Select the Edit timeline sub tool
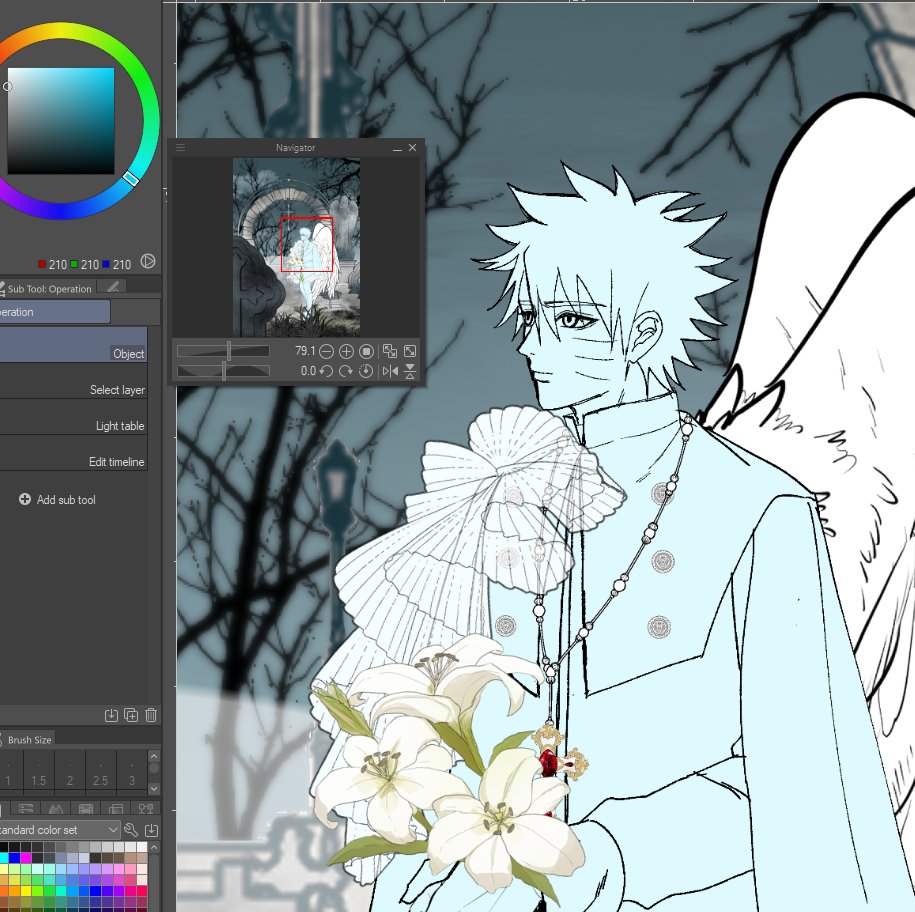 tap(74, 453)
